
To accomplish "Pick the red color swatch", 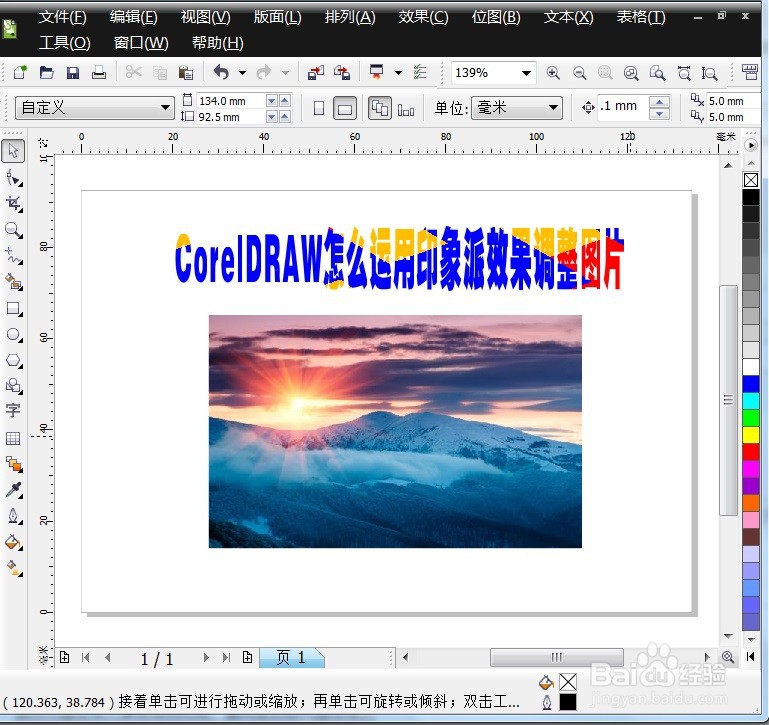I will [750, 451].
